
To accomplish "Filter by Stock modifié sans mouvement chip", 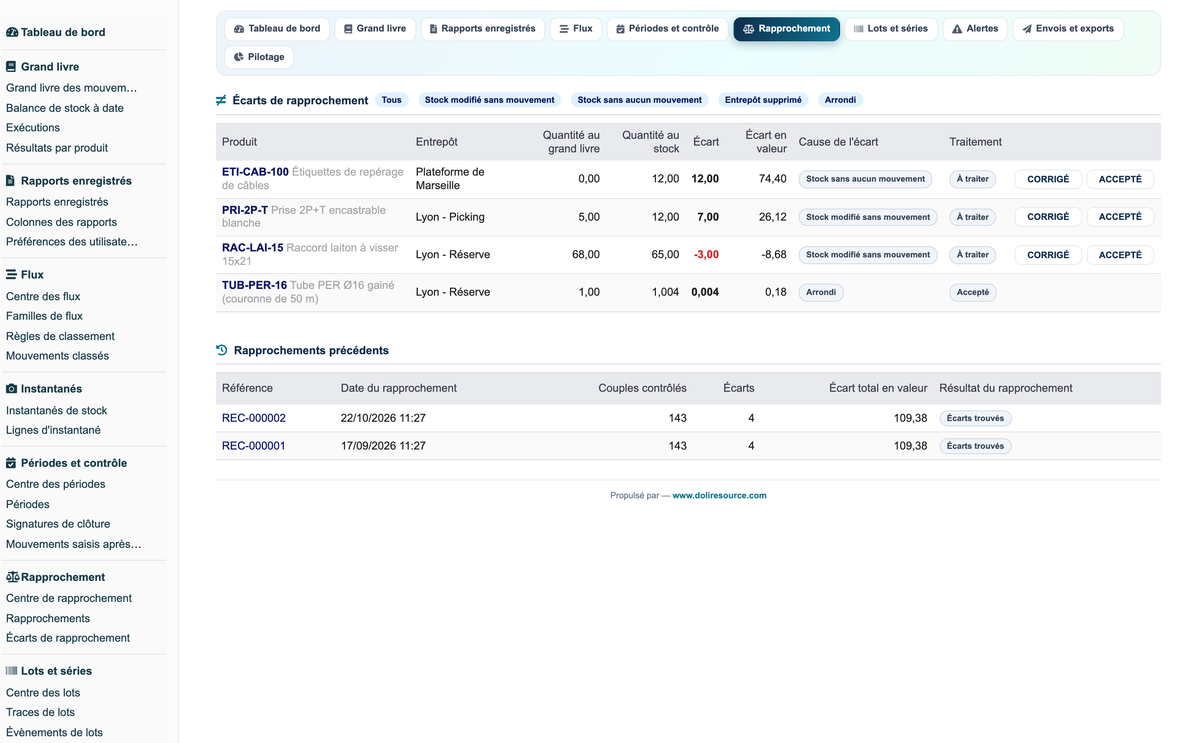I will pos(490,100).
